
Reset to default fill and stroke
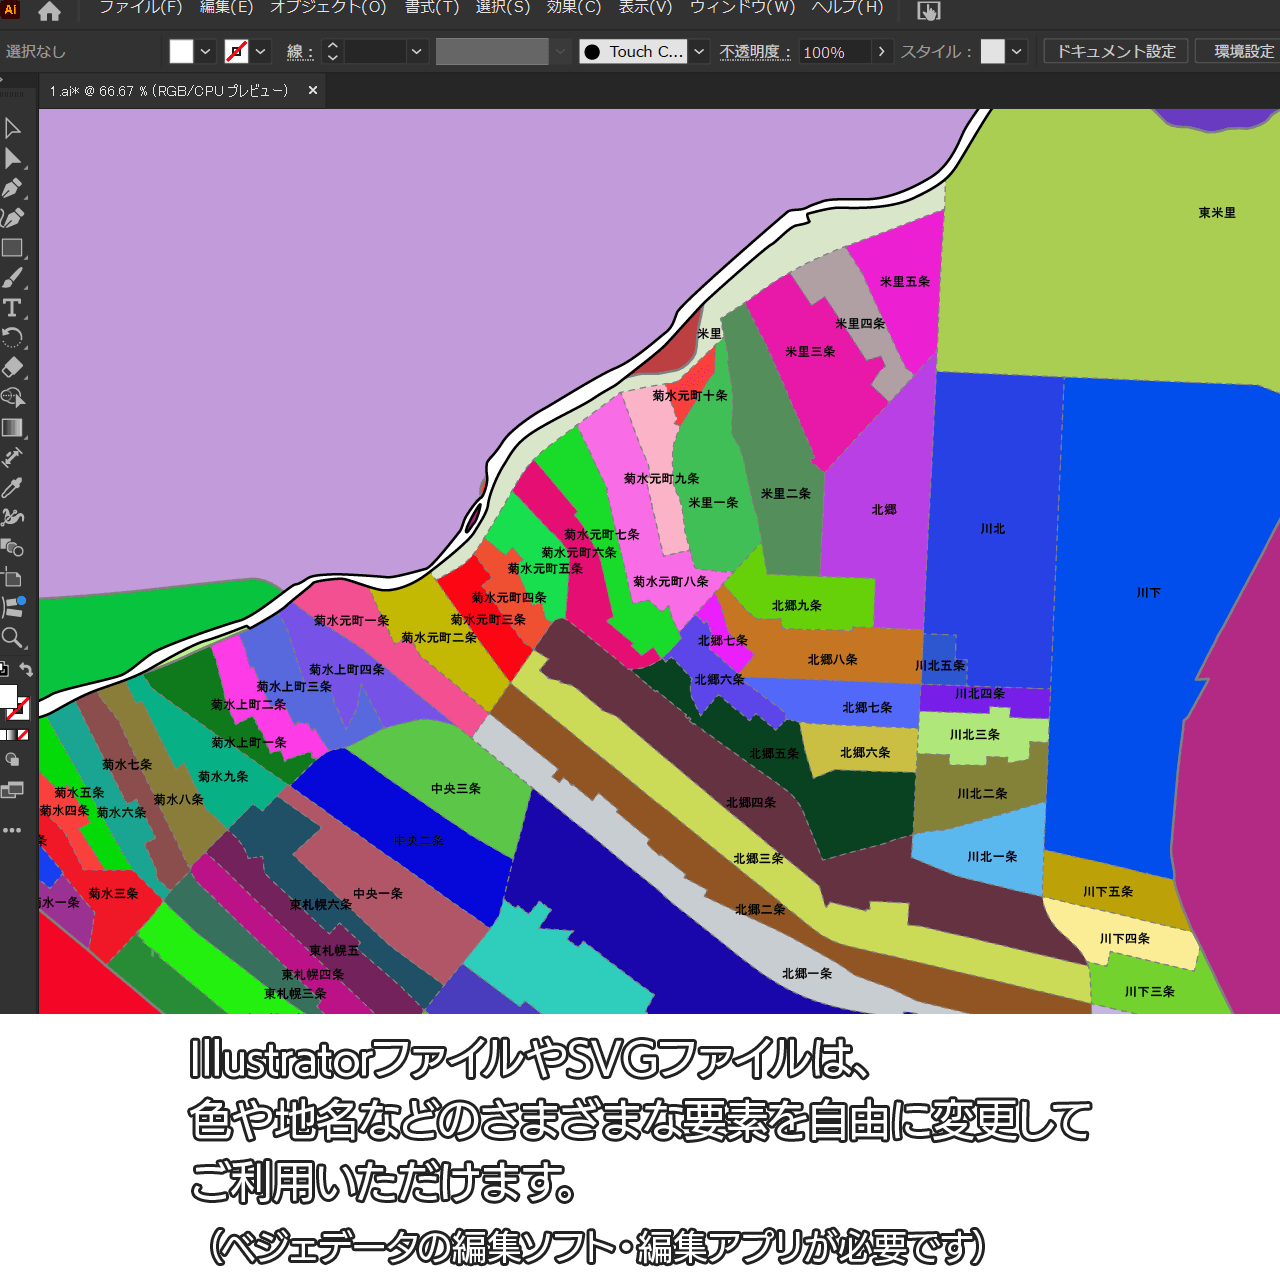point(4,670)
